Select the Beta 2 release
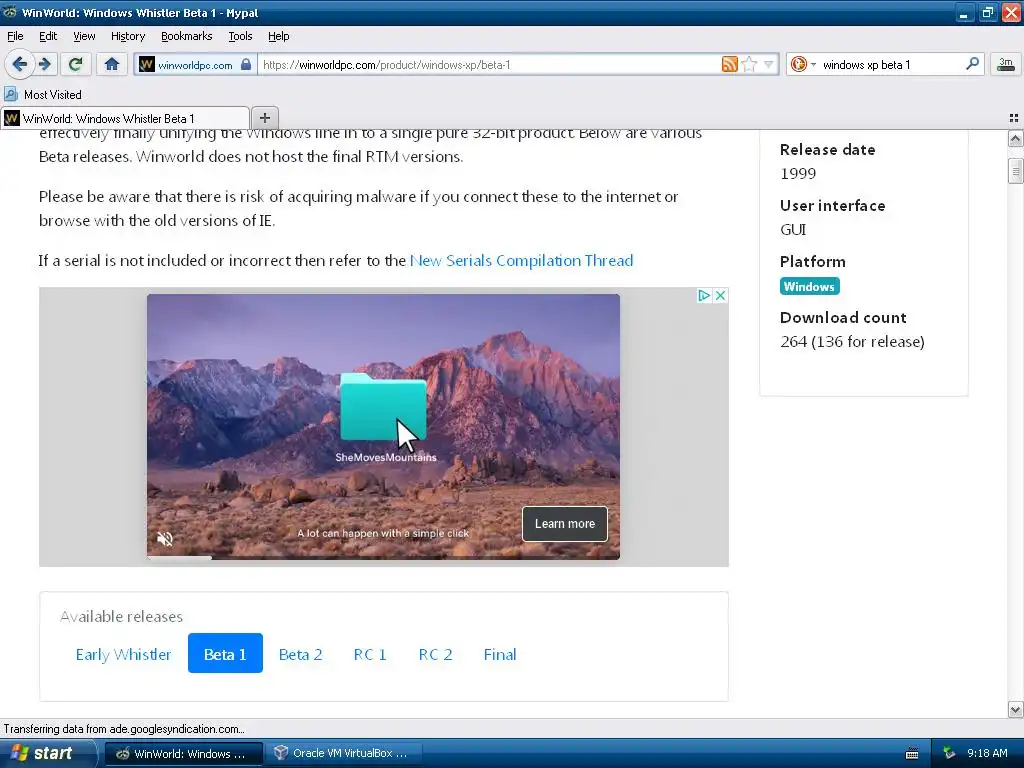Screen dimensions: 1024x768 [300, 654]
